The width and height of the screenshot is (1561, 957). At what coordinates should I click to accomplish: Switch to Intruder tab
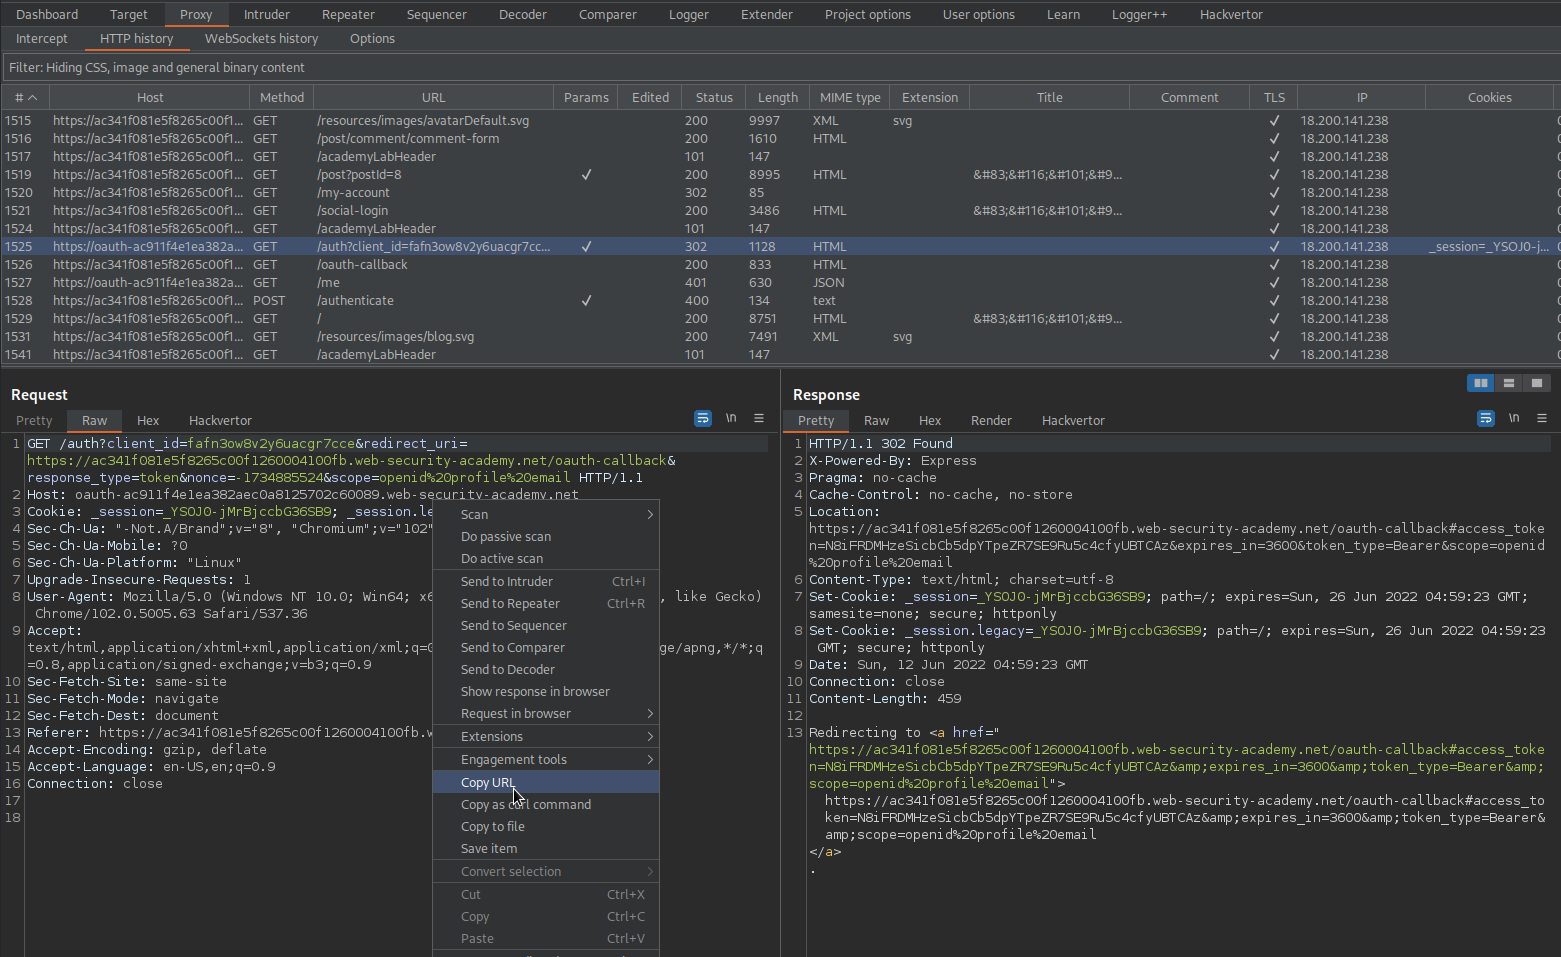click(x=267, y=14)
